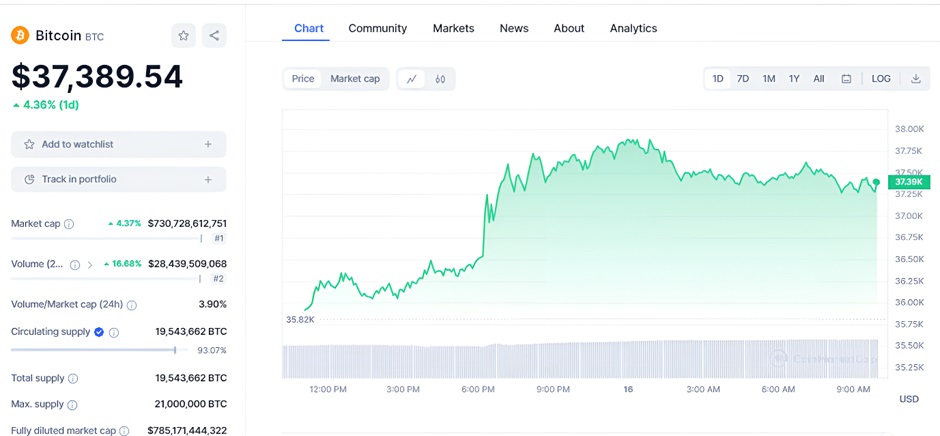Expand Track in portfolio plus
Viewport: 940px width, 436px height.
click(x=208, y=180)
